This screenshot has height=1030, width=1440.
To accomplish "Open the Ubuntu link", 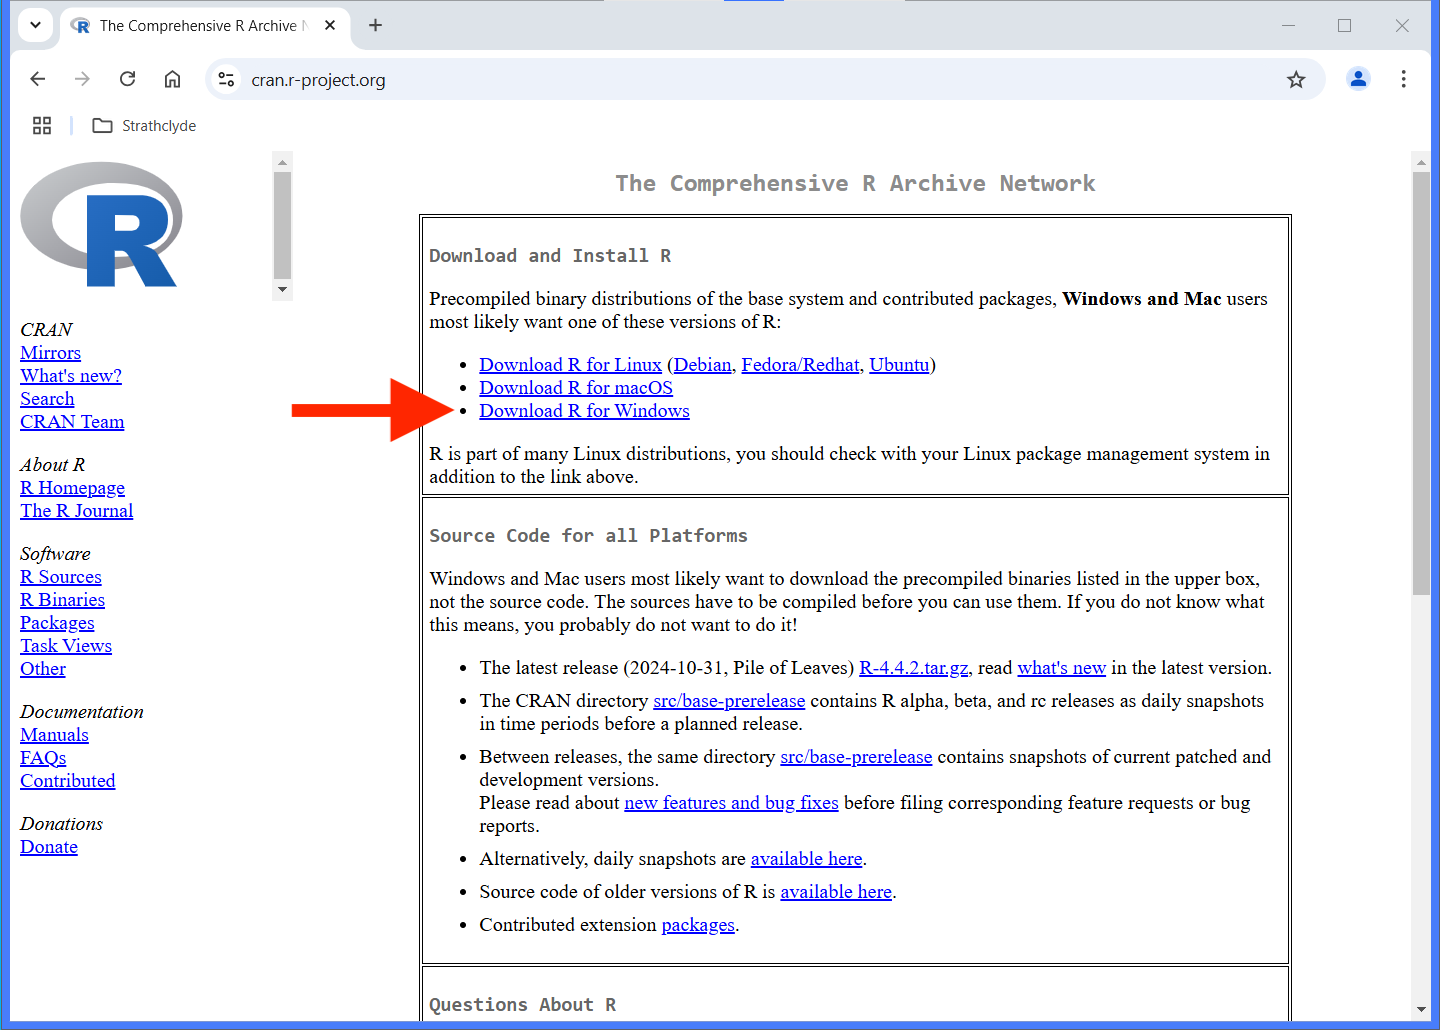I will point(899,365).
